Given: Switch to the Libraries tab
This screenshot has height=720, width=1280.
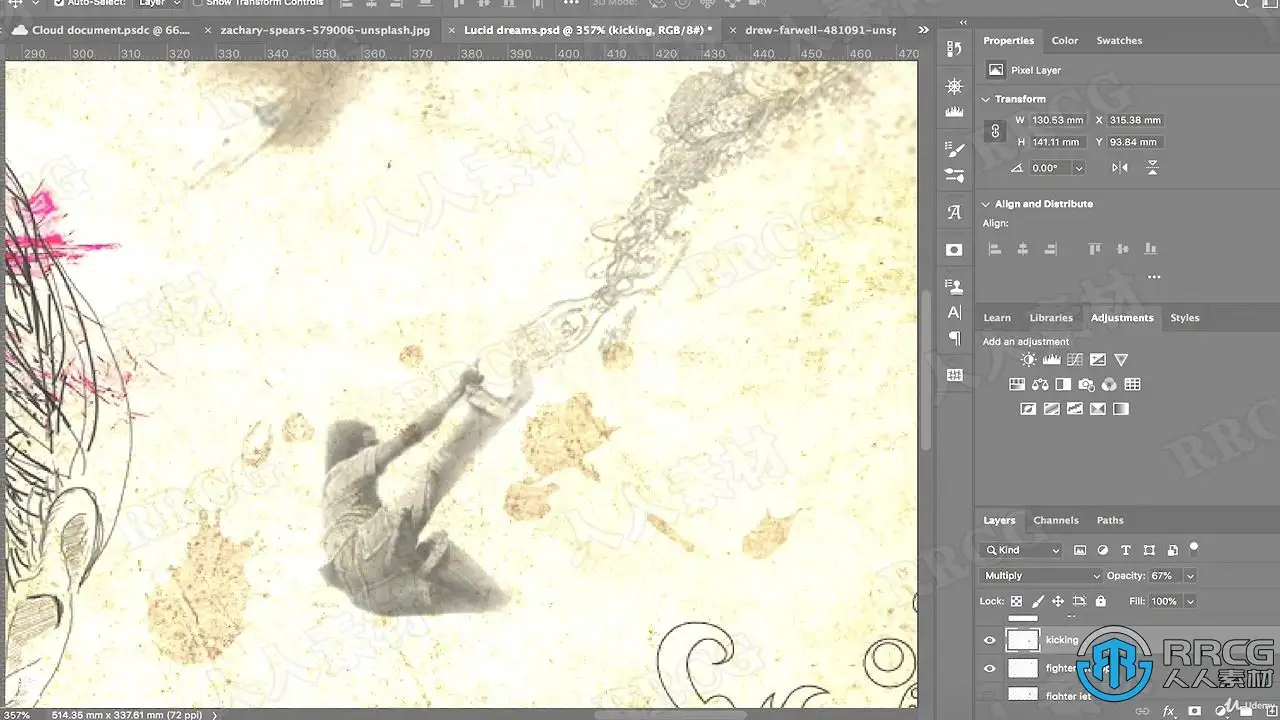Looking at the screenshot, I should [1051, 318].
